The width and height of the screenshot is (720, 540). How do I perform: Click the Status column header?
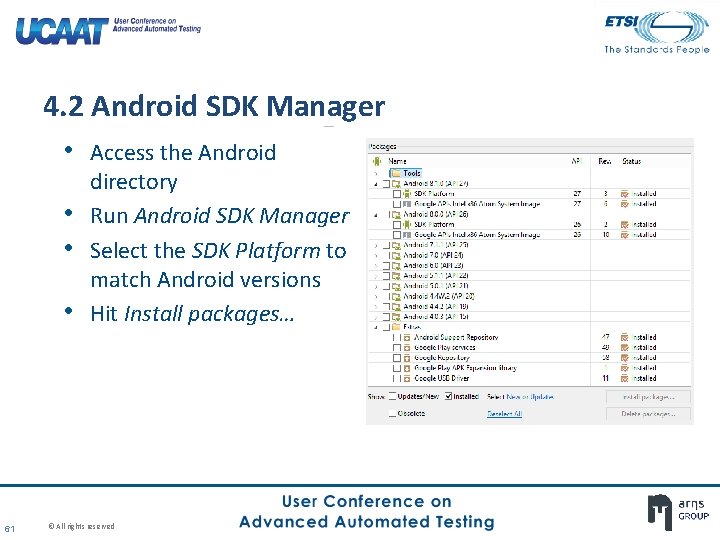(x=631, y=161)
